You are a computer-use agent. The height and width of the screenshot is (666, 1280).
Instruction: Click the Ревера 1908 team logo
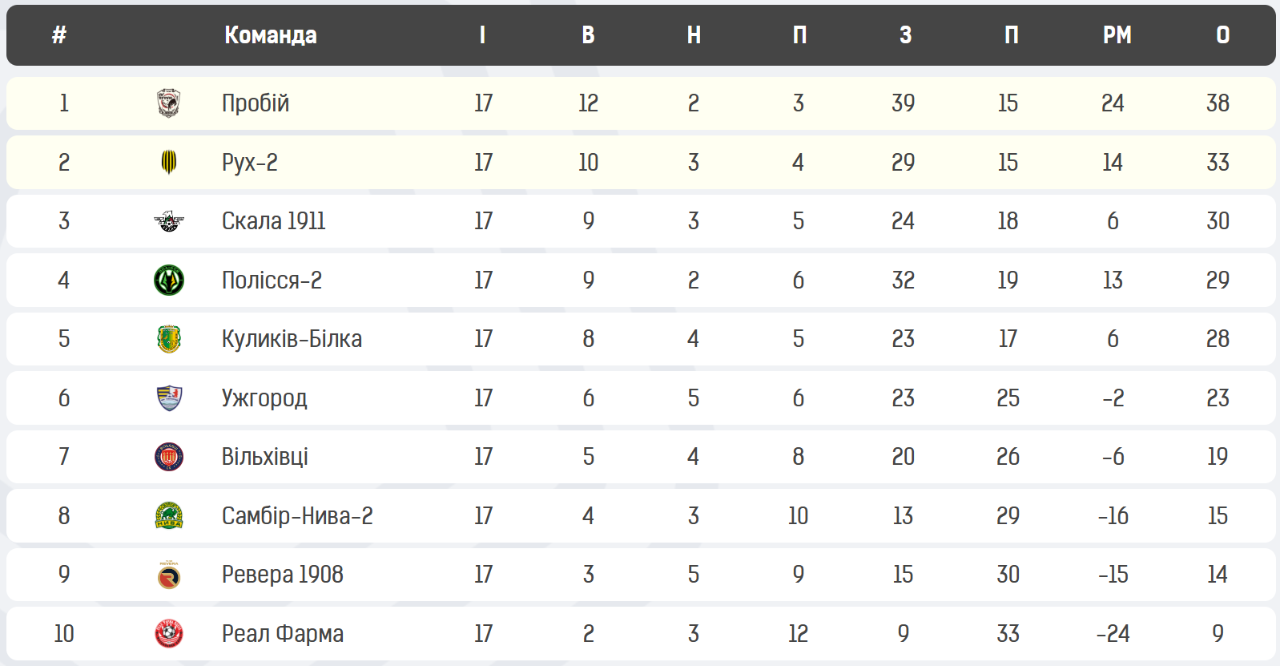pyautogui.click(x=169, y=575)
